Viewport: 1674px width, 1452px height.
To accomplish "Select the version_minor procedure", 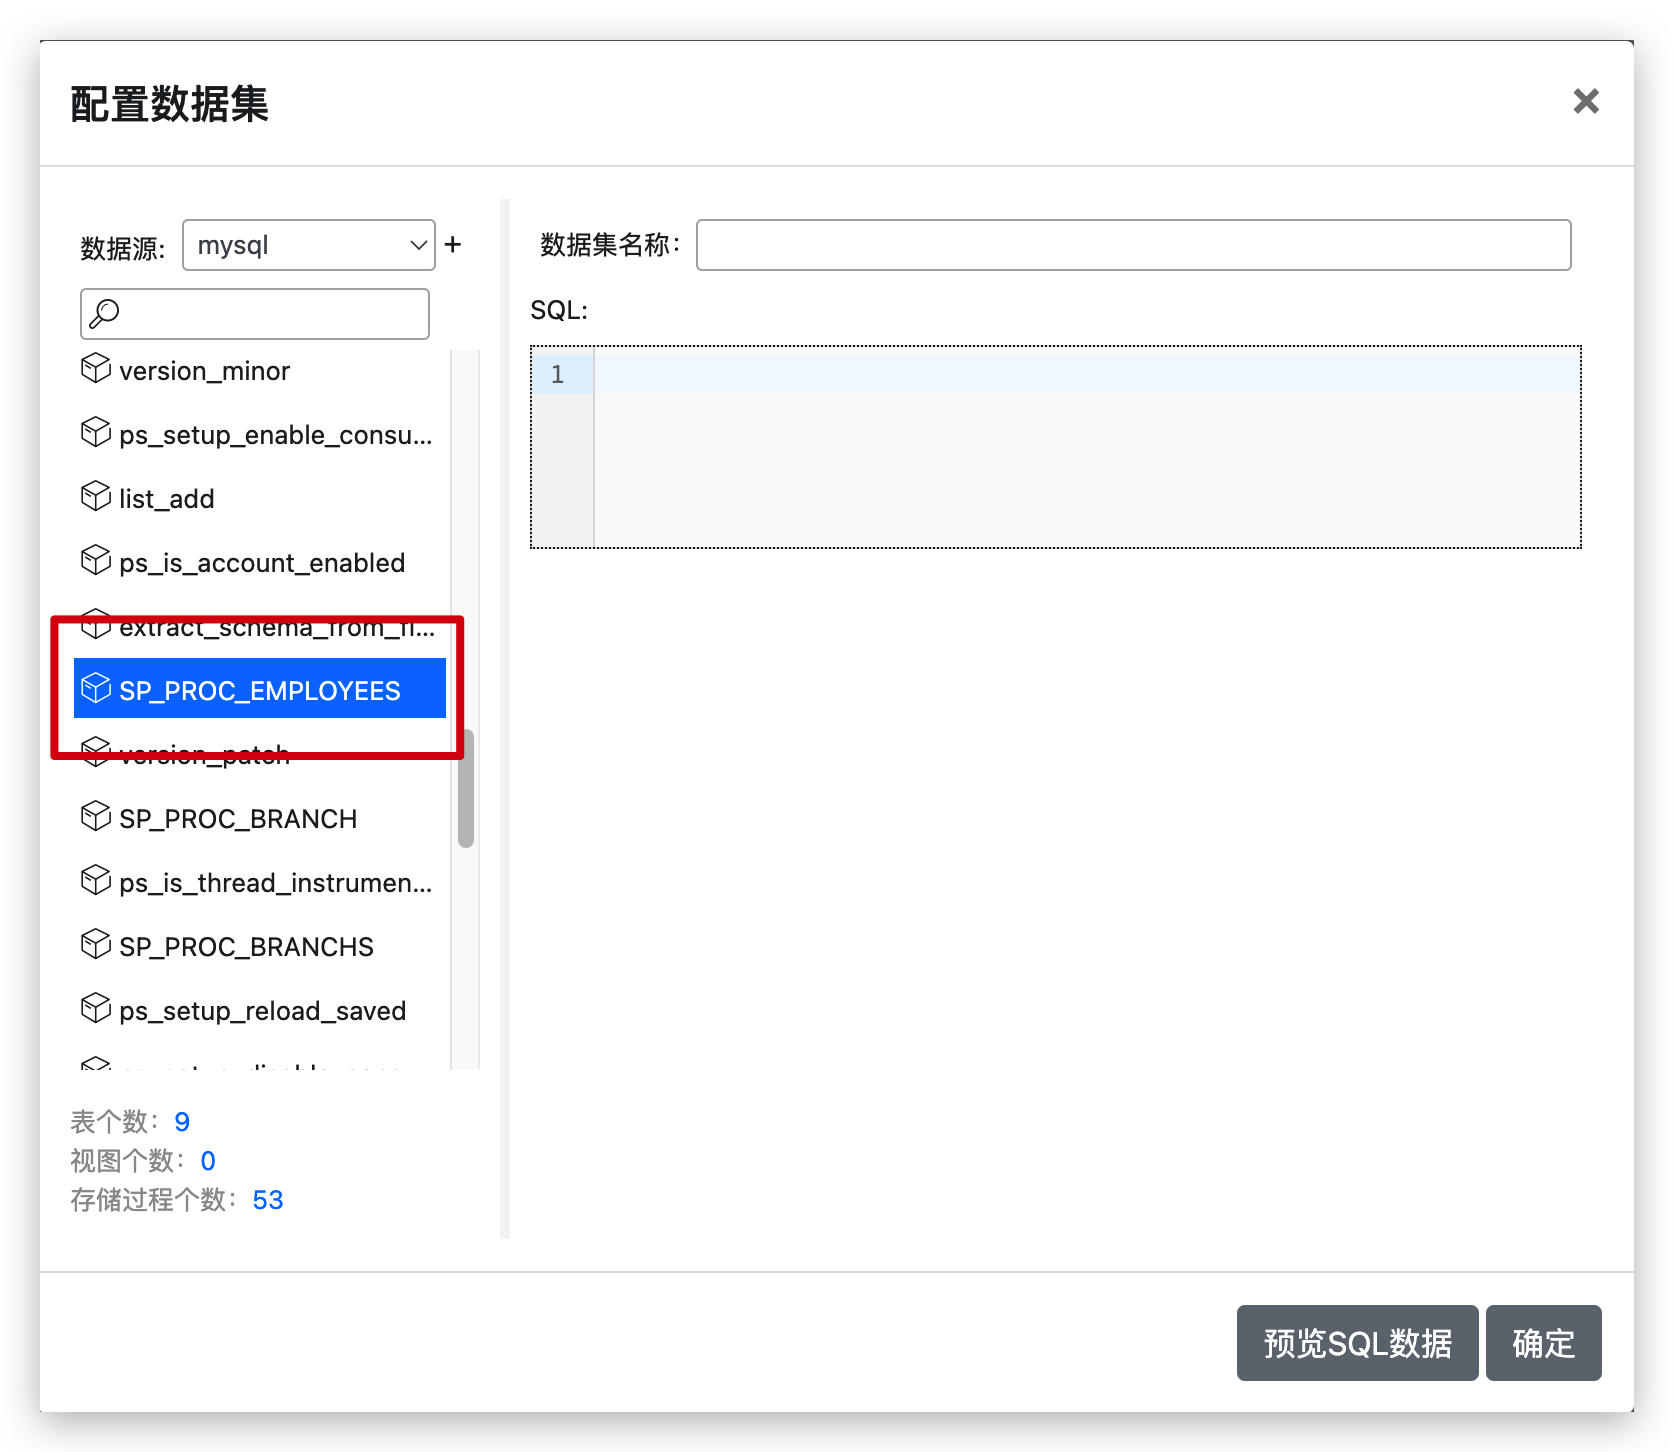I will click(204, 371).
